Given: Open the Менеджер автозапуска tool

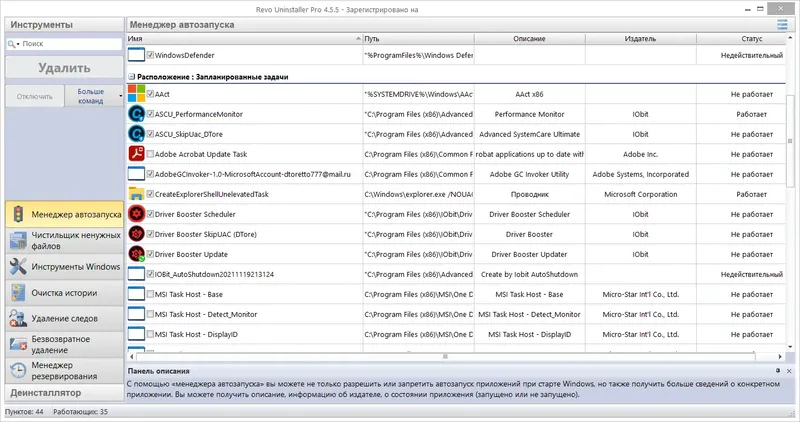Looking at the screenshot, I should coord(64,214).
